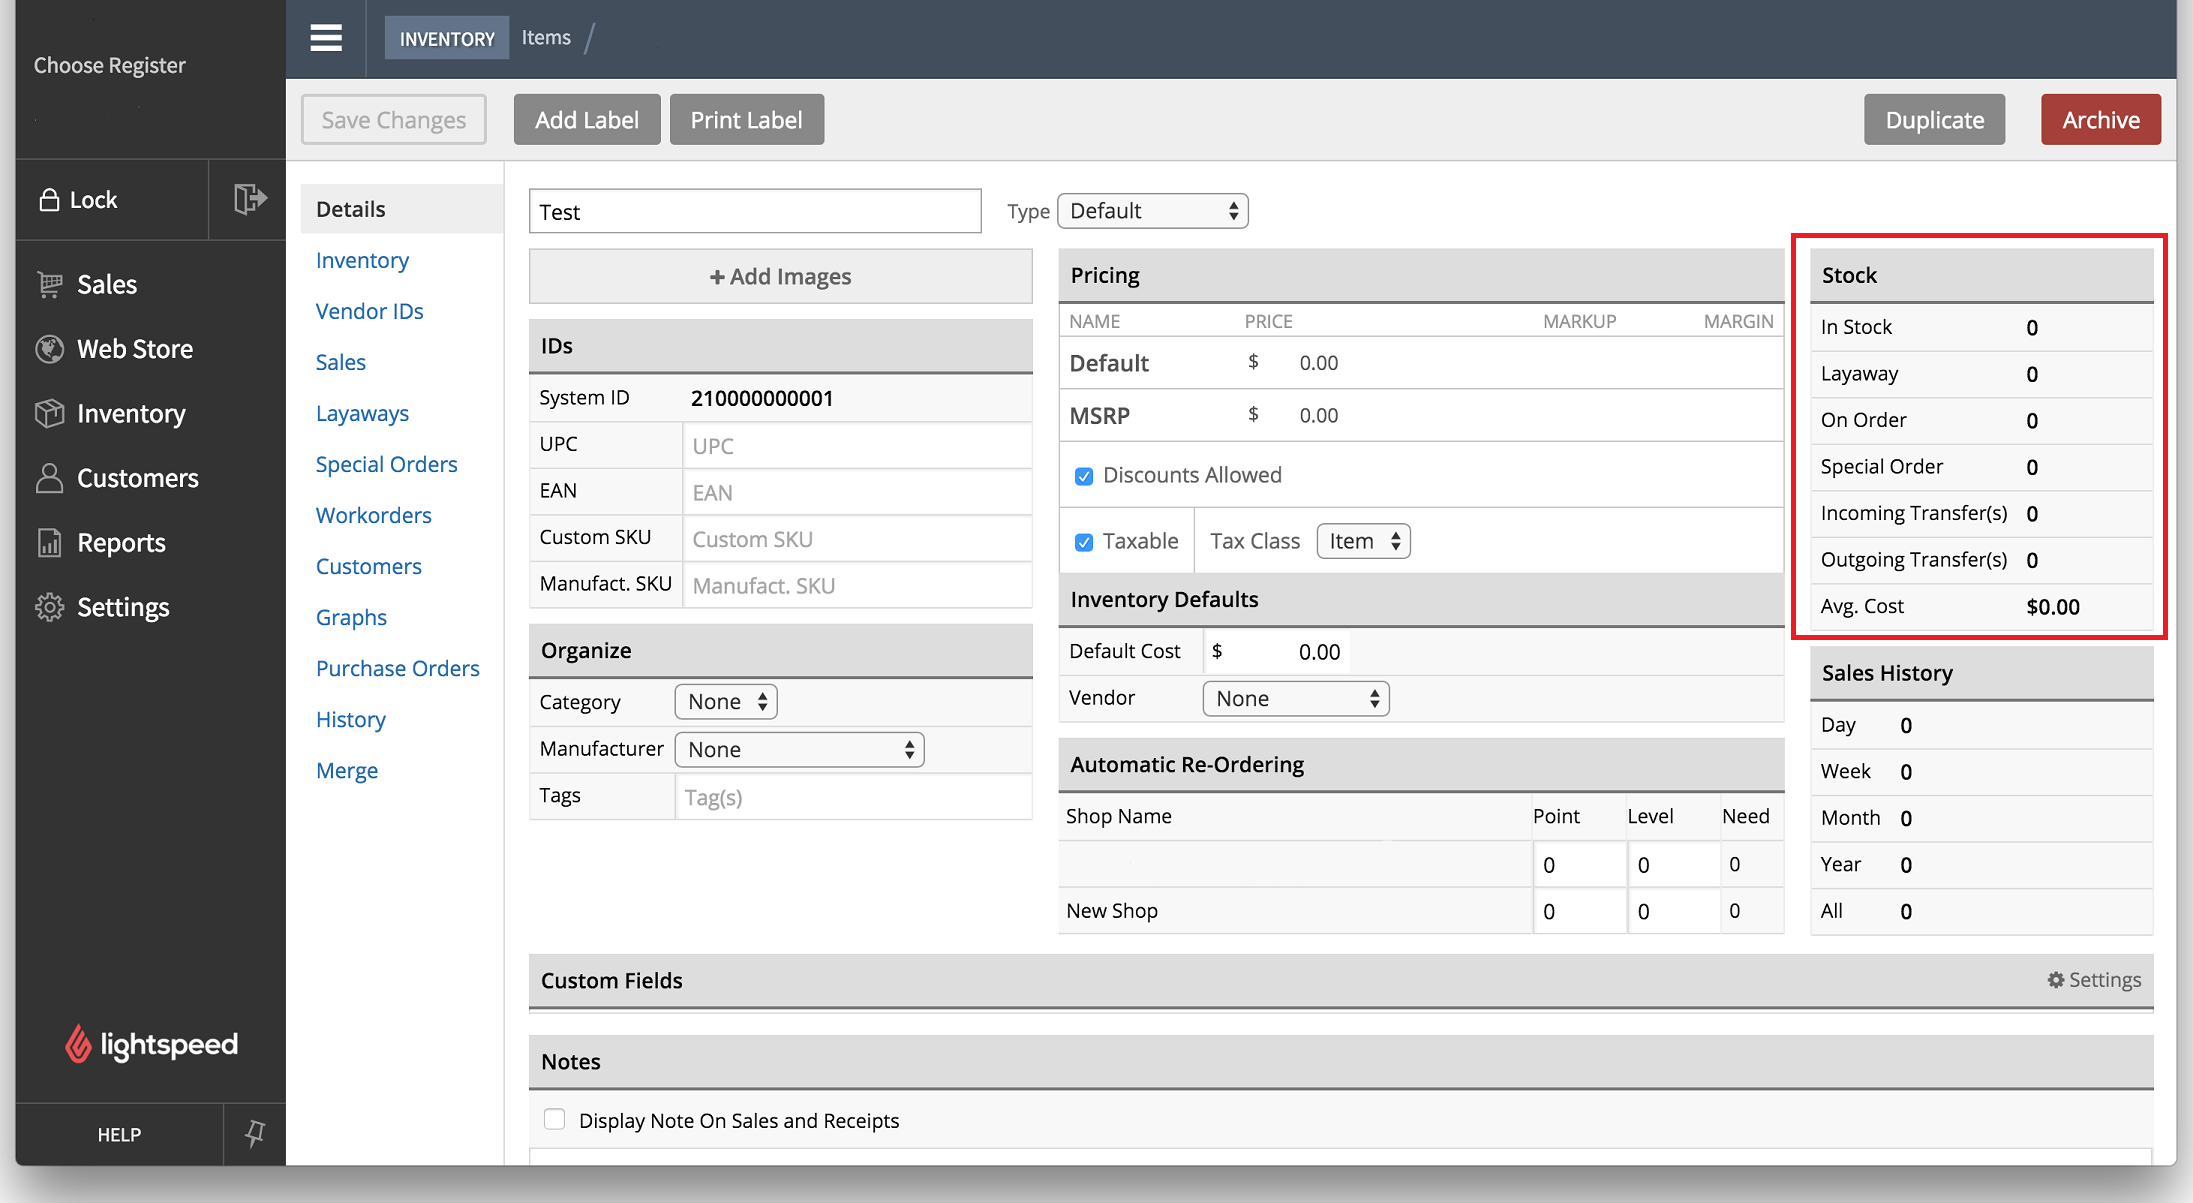The width and height of the screenshot is (2193, 1203).
Task: Click the Duplicate button
Action: (x=1934, y=120)
